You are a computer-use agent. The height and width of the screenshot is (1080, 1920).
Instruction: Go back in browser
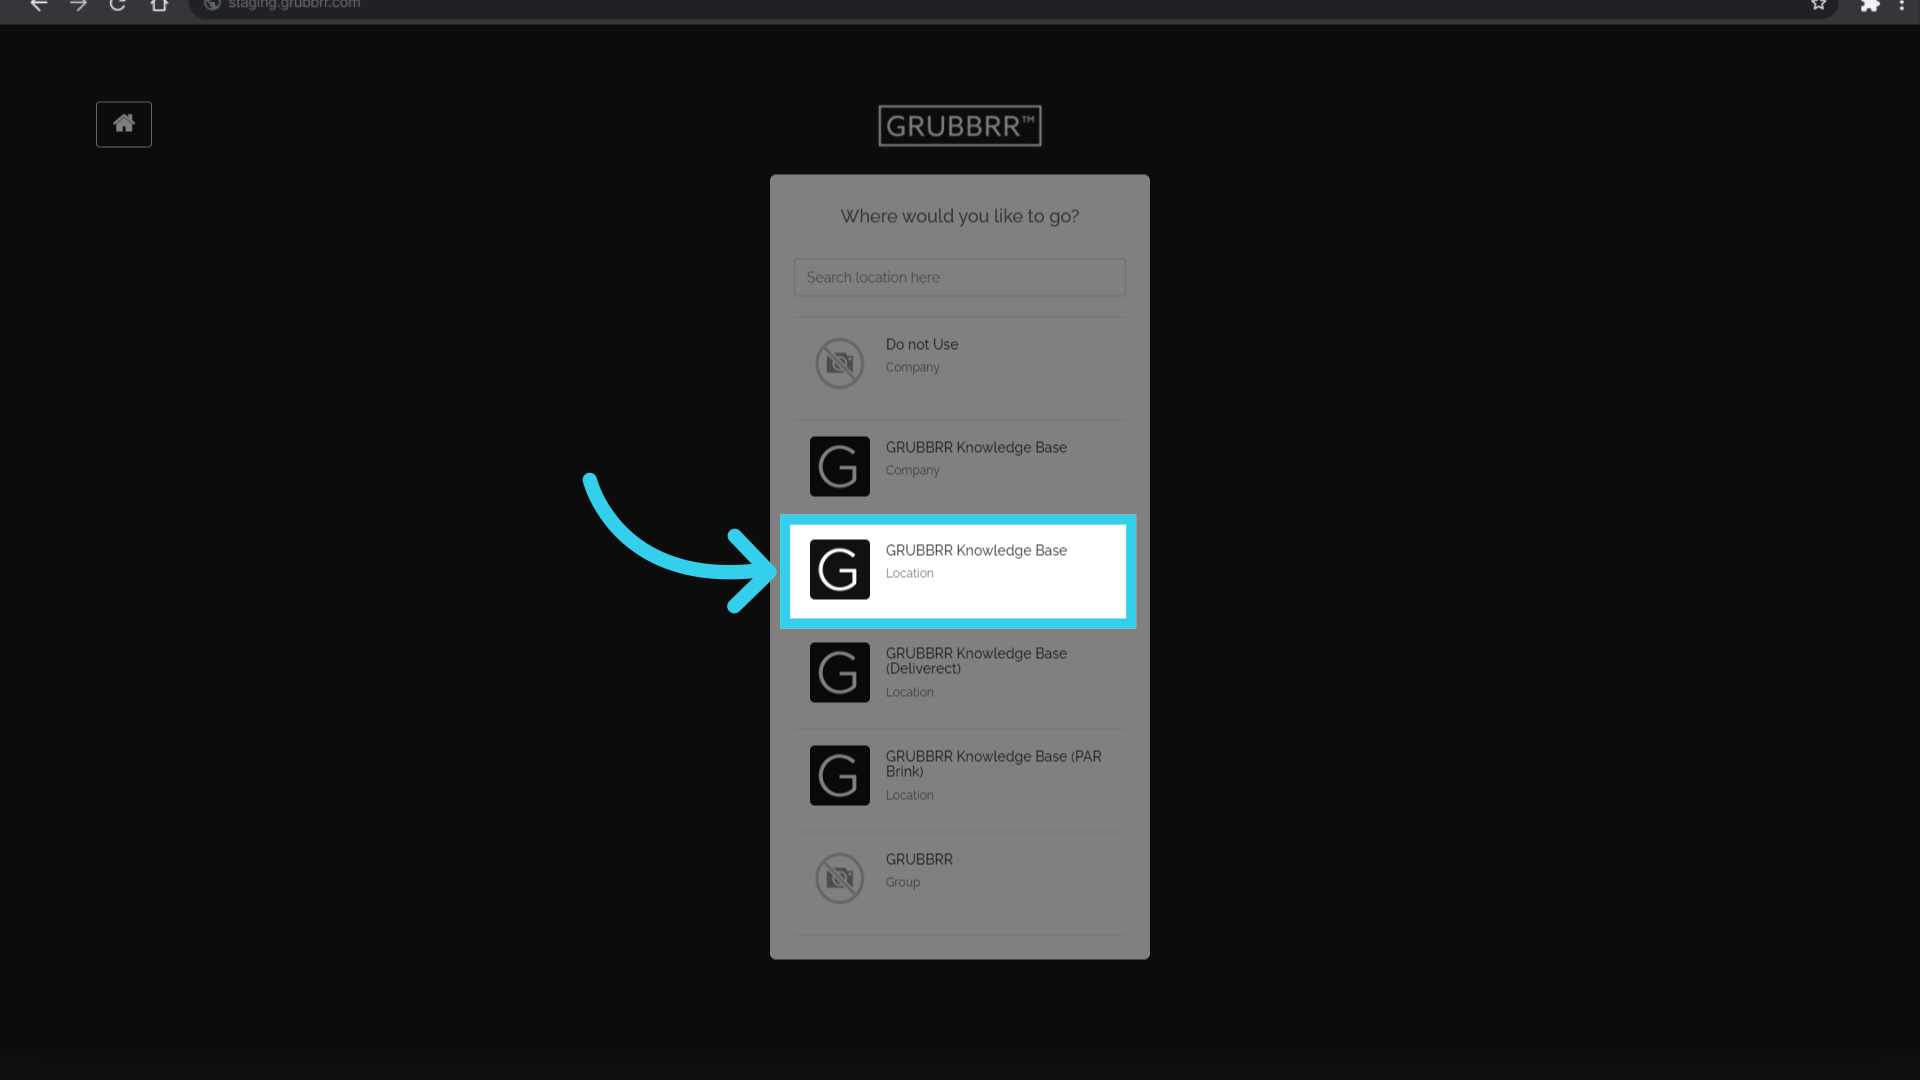[x=39, y=5]
